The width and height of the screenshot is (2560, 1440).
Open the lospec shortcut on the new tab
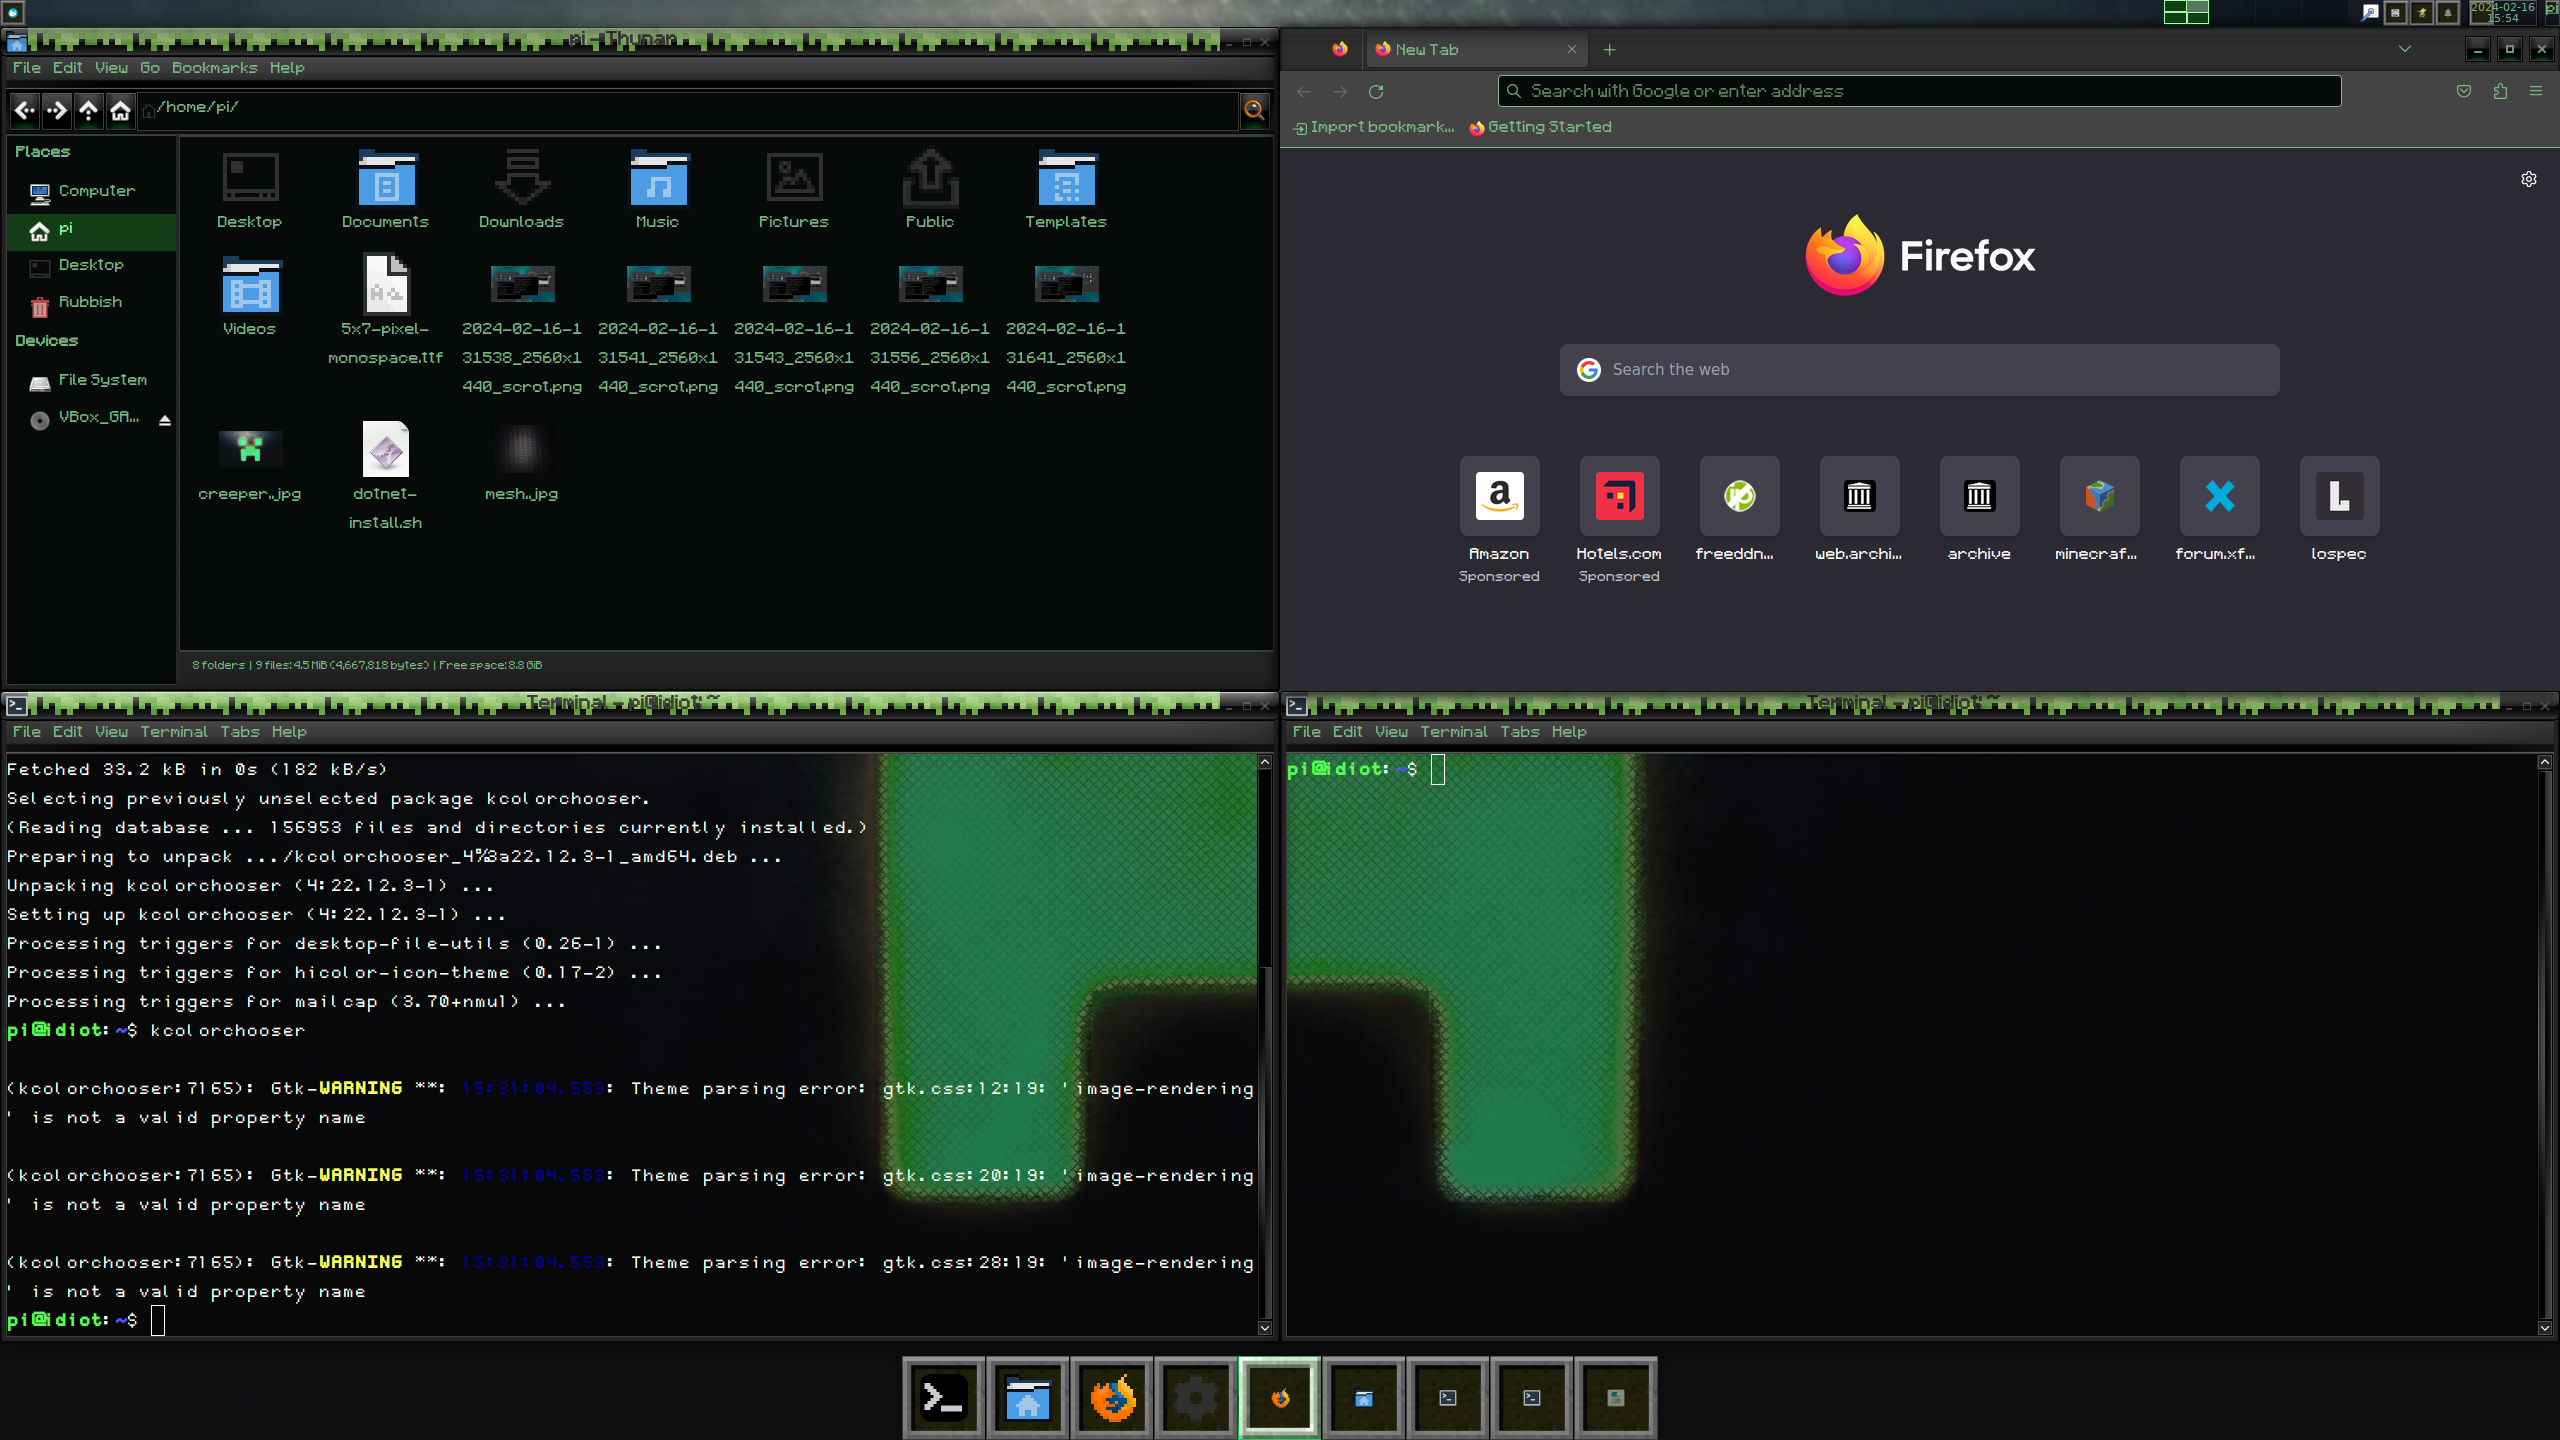click(x=2339, y=496)
